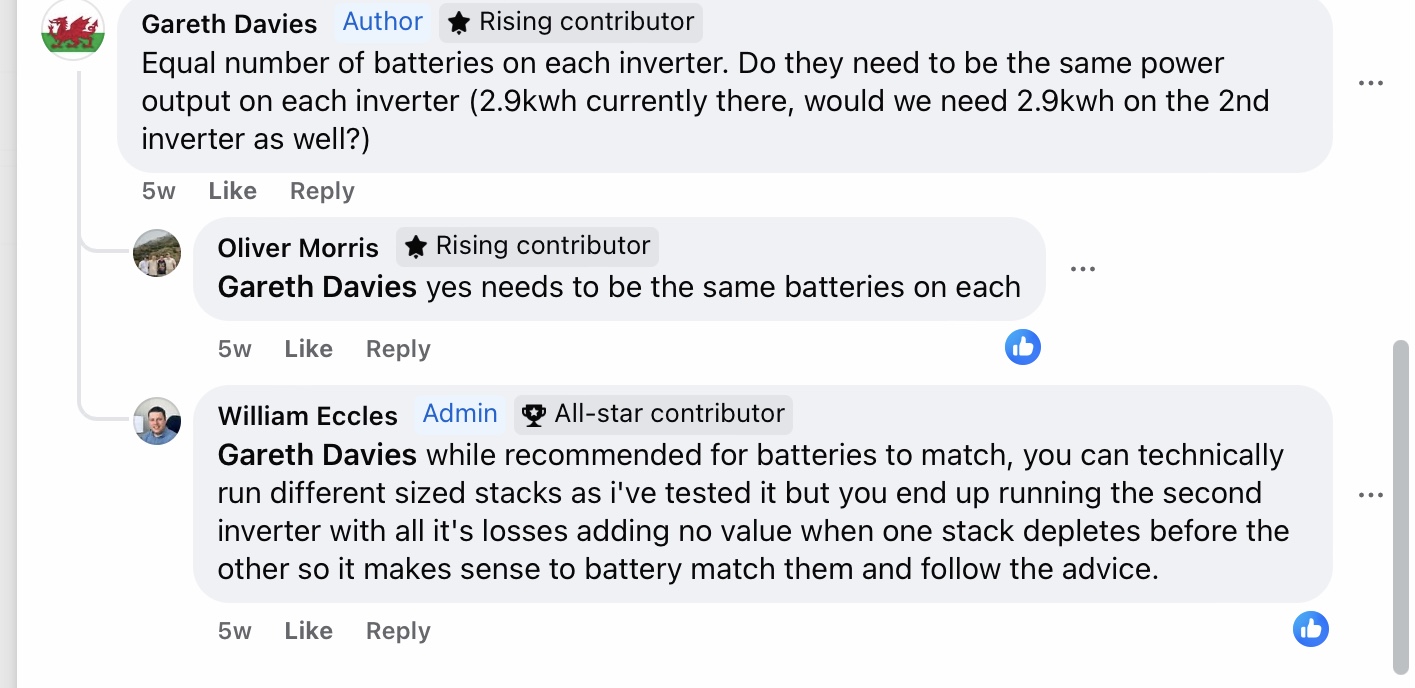Open William Eccles' profile name link
This screenshot has width=1415, height=688.
[x=307, y=415]
